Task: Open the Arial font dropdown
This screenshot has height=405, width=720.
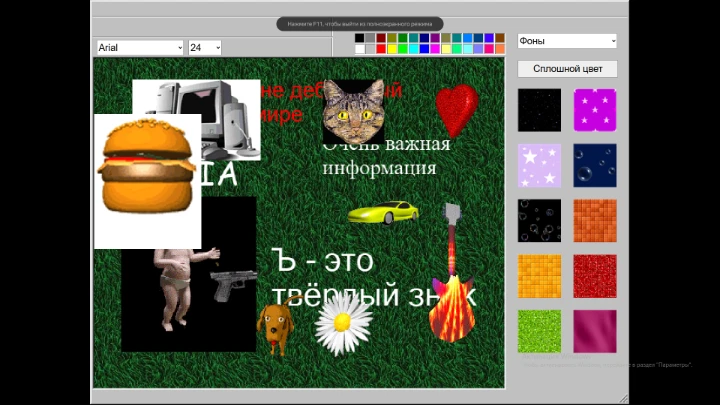Action: click(x=140, y=47)
